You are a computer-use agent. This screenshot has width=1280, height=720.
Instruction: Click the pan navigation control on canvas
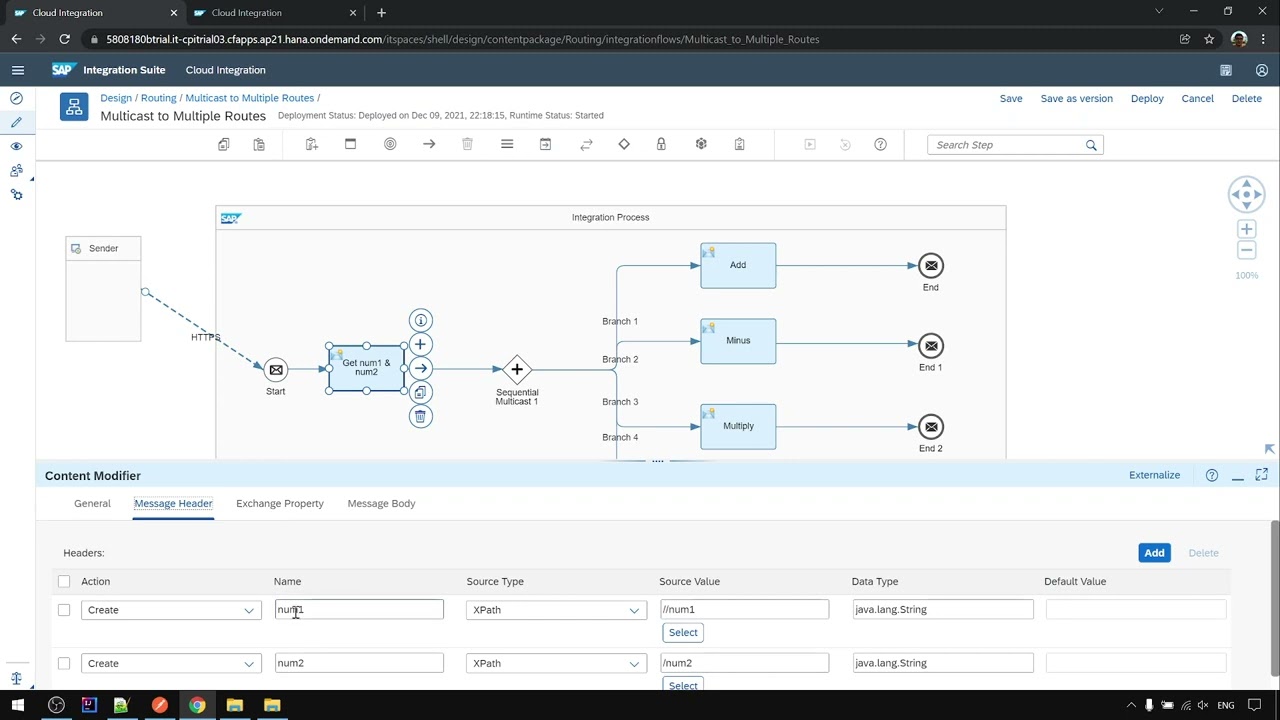1246,194
